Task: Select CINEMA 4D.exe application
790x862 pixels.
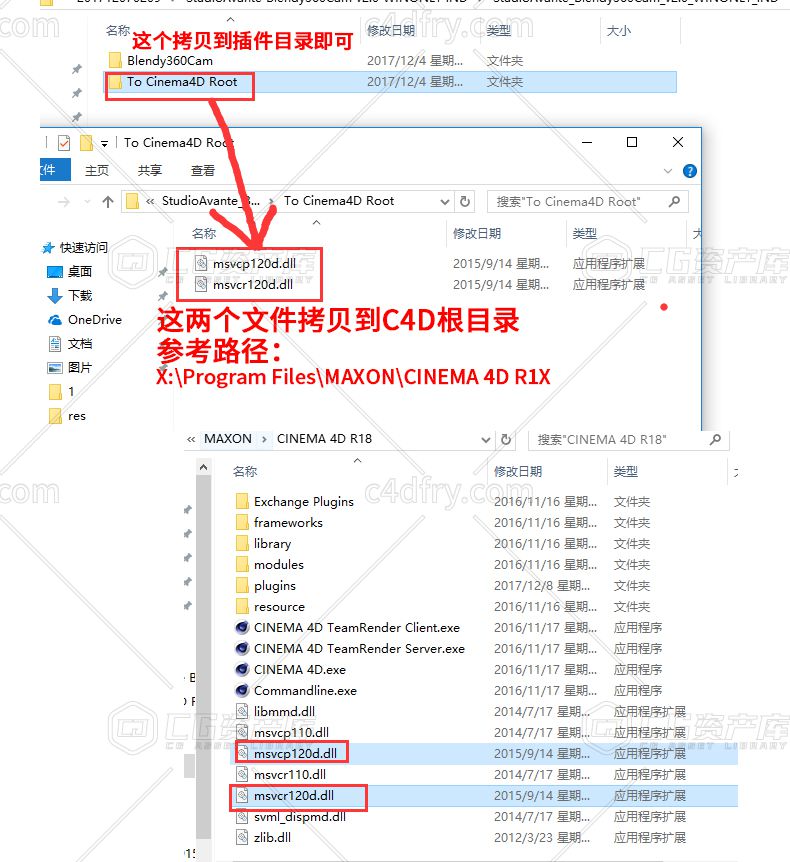Action: click(291, 670)
